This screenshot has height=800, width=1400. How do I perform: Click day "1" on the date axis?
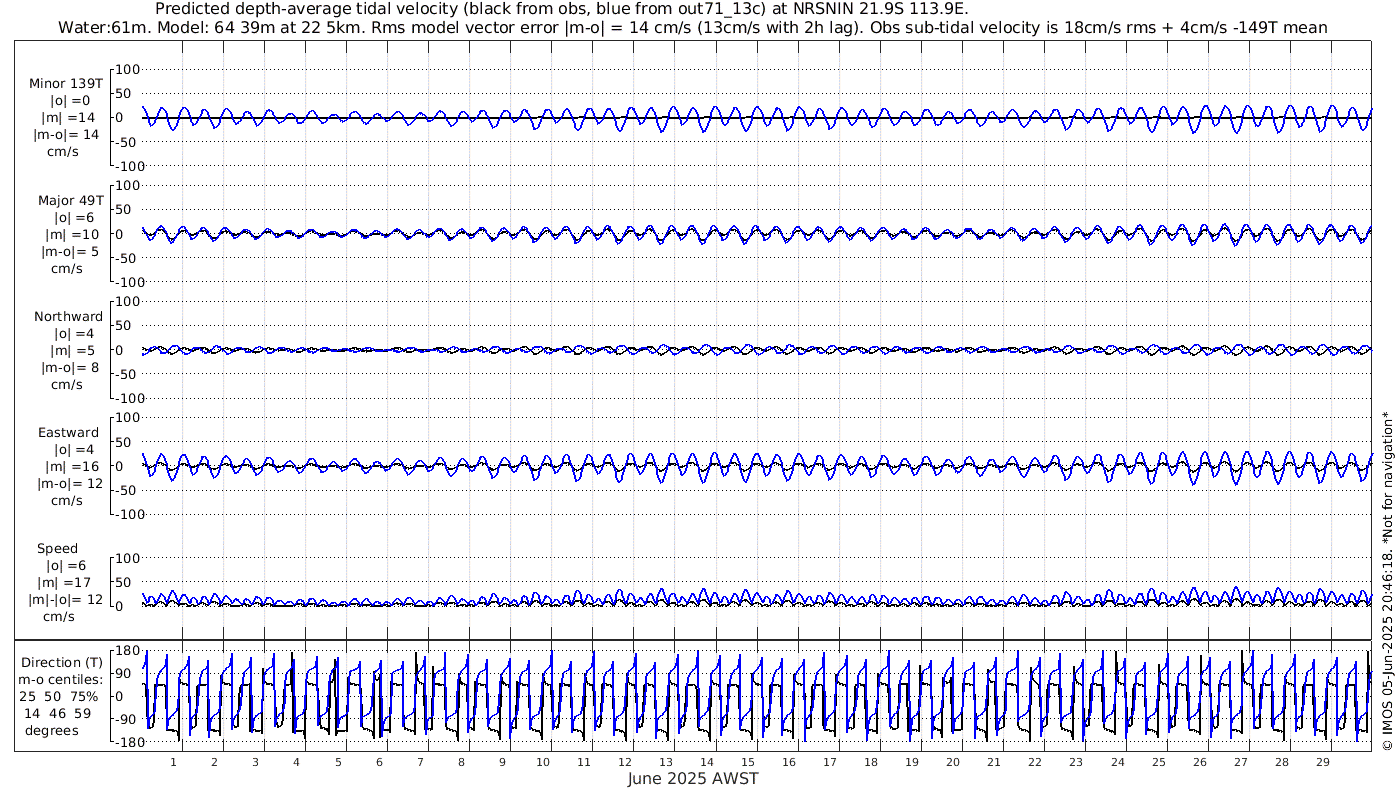(174, 762)
